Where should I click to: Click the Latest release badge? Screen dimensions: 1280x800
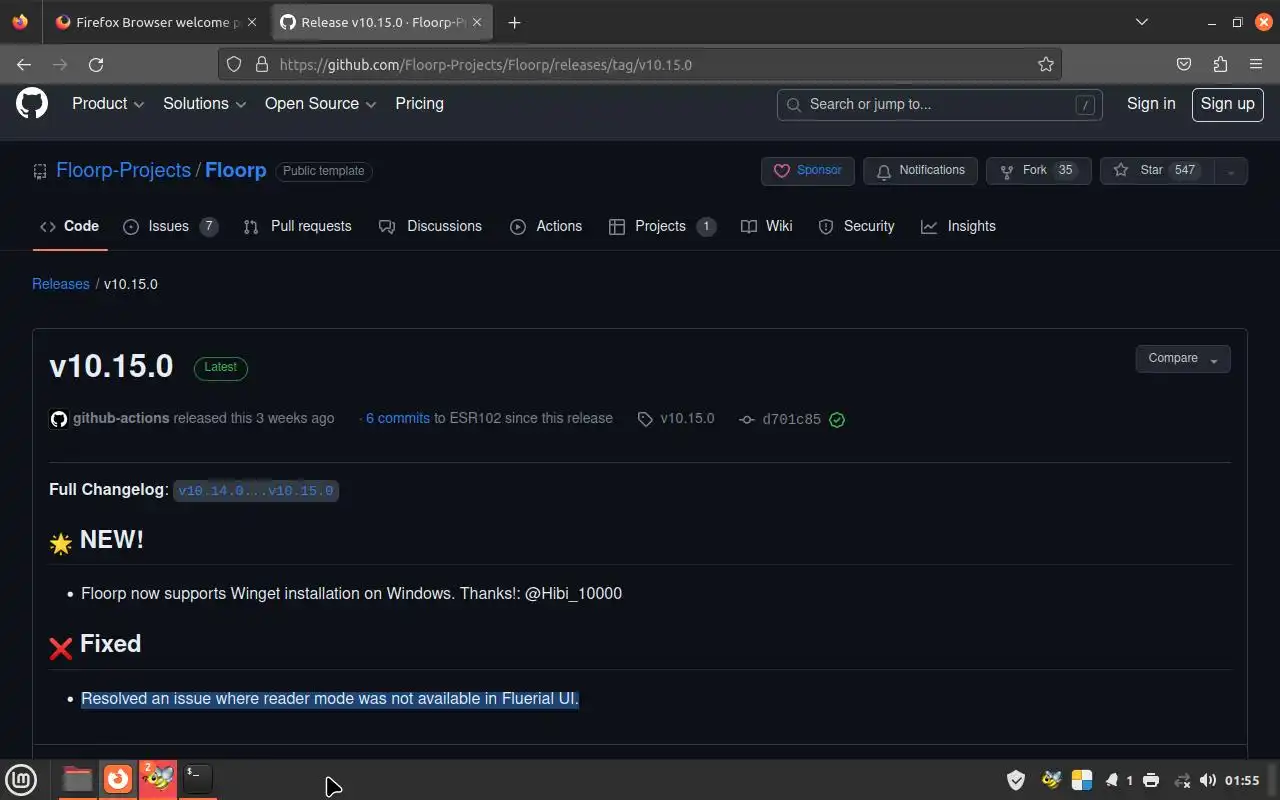[220, 368]
